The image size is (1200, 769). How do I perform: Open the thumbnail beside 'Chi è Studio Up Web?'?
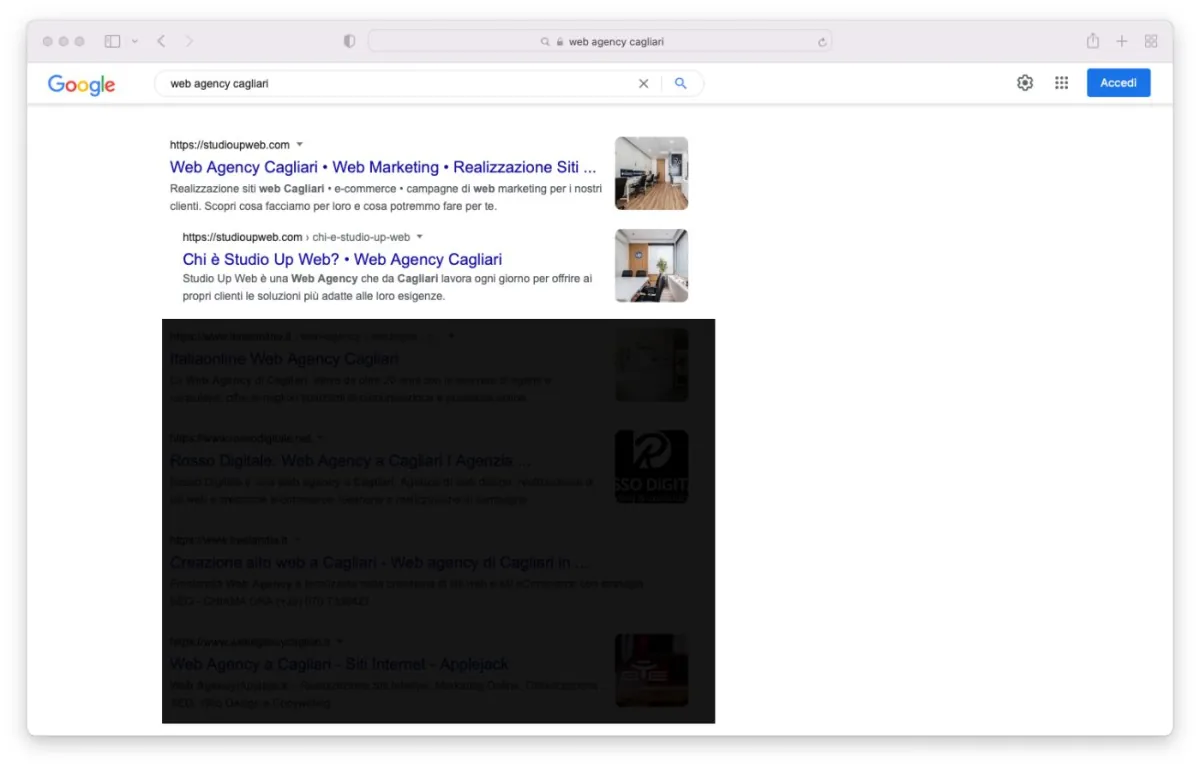click(x=651, y=265)
